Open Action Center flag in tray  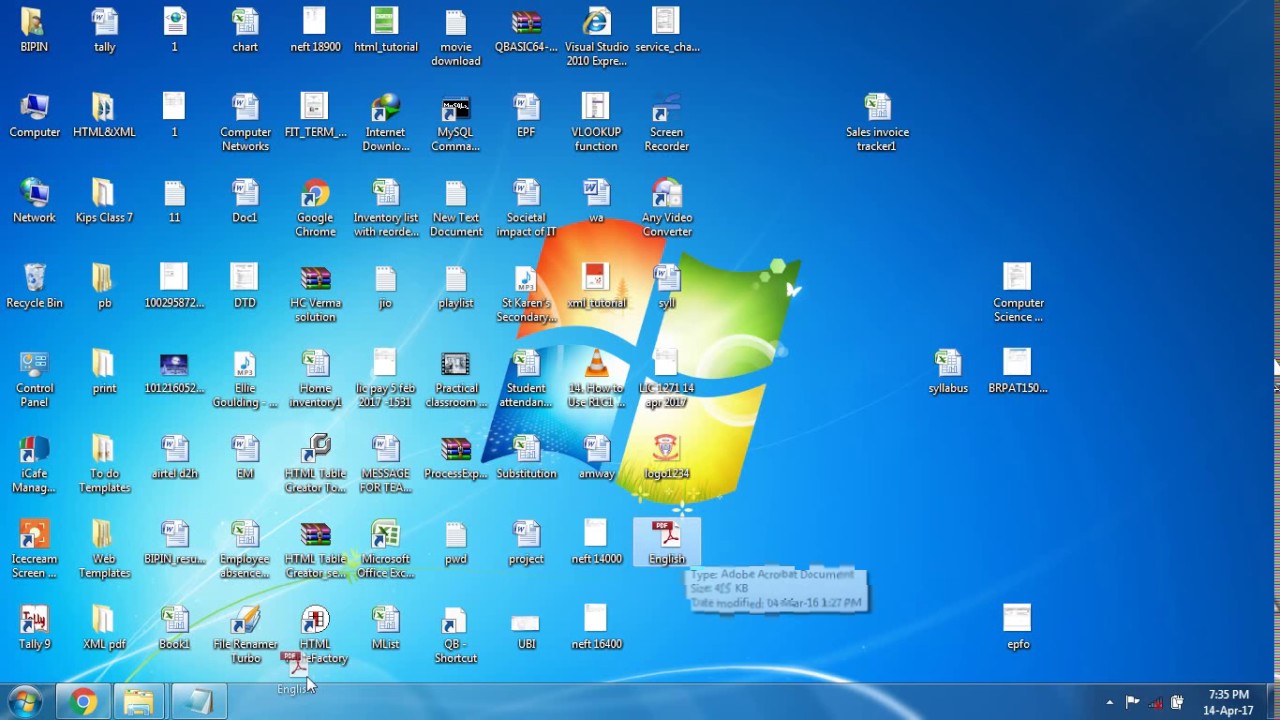tap(1132, 702)
